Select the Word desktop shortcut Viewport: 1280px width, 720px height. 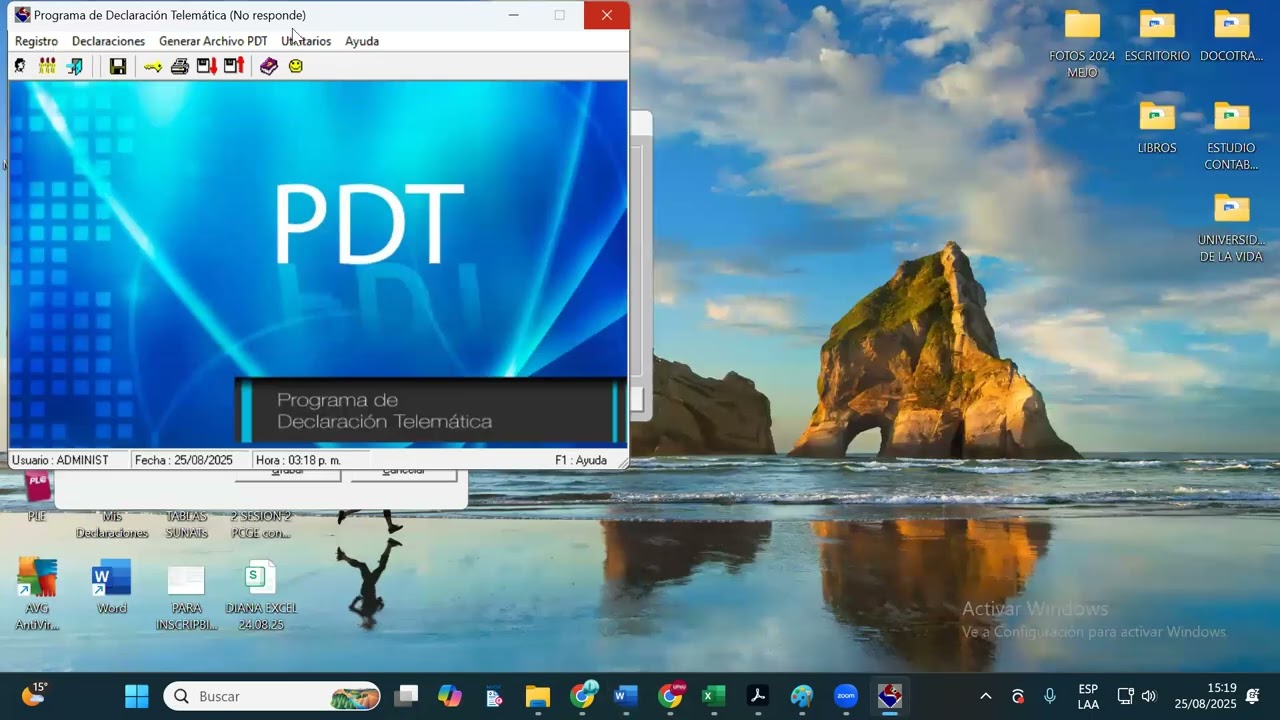112,586
